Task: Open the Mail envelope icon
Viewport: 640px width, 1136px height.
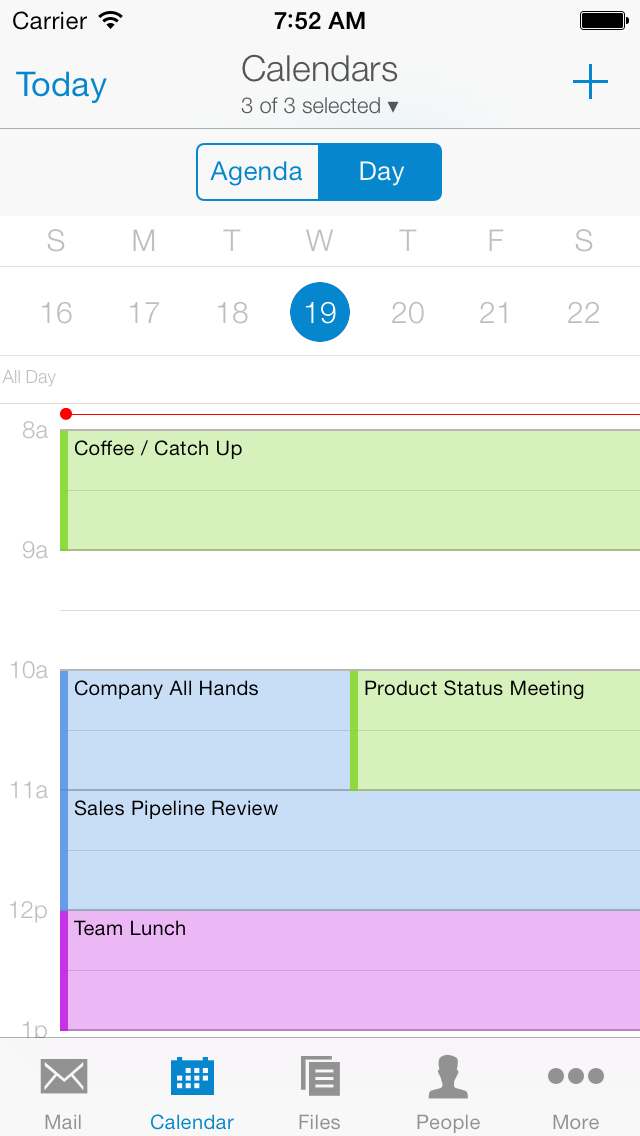Action: pyautogui.click(x=63, y=1077)
